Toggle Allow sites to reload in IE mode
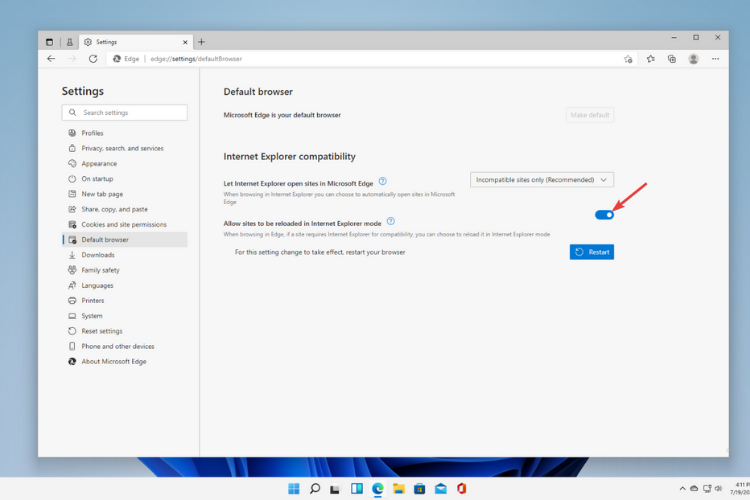Viewport: 750px width, 500px height. point(604,215)
